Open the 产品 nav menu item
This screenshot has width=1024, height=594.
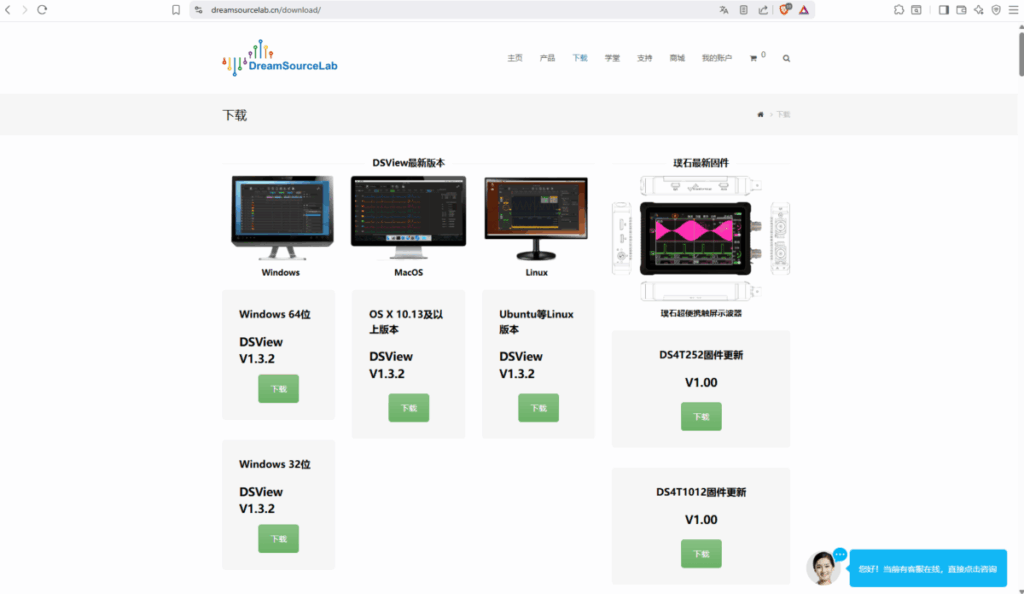point(547,58)
